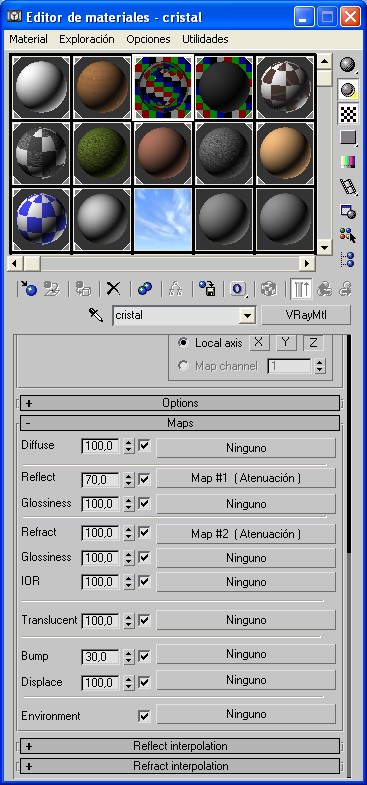Viewport: 367px width, 785px height.
Task: Pick material with the eyedropper icon
Action: (x=96, y=315)
